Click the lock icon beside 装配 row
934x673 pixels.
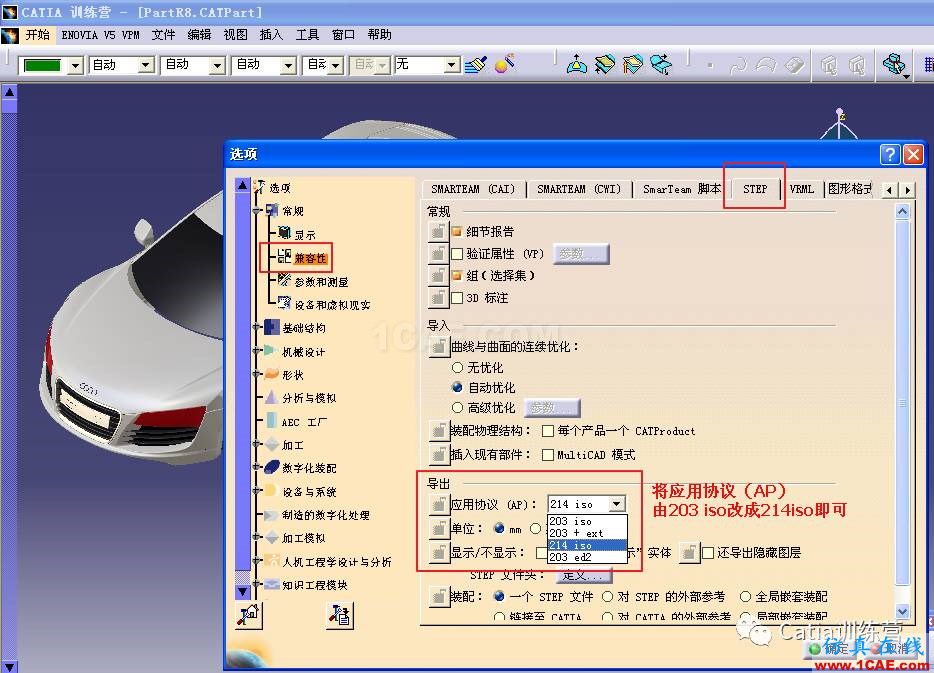(438, 596)
